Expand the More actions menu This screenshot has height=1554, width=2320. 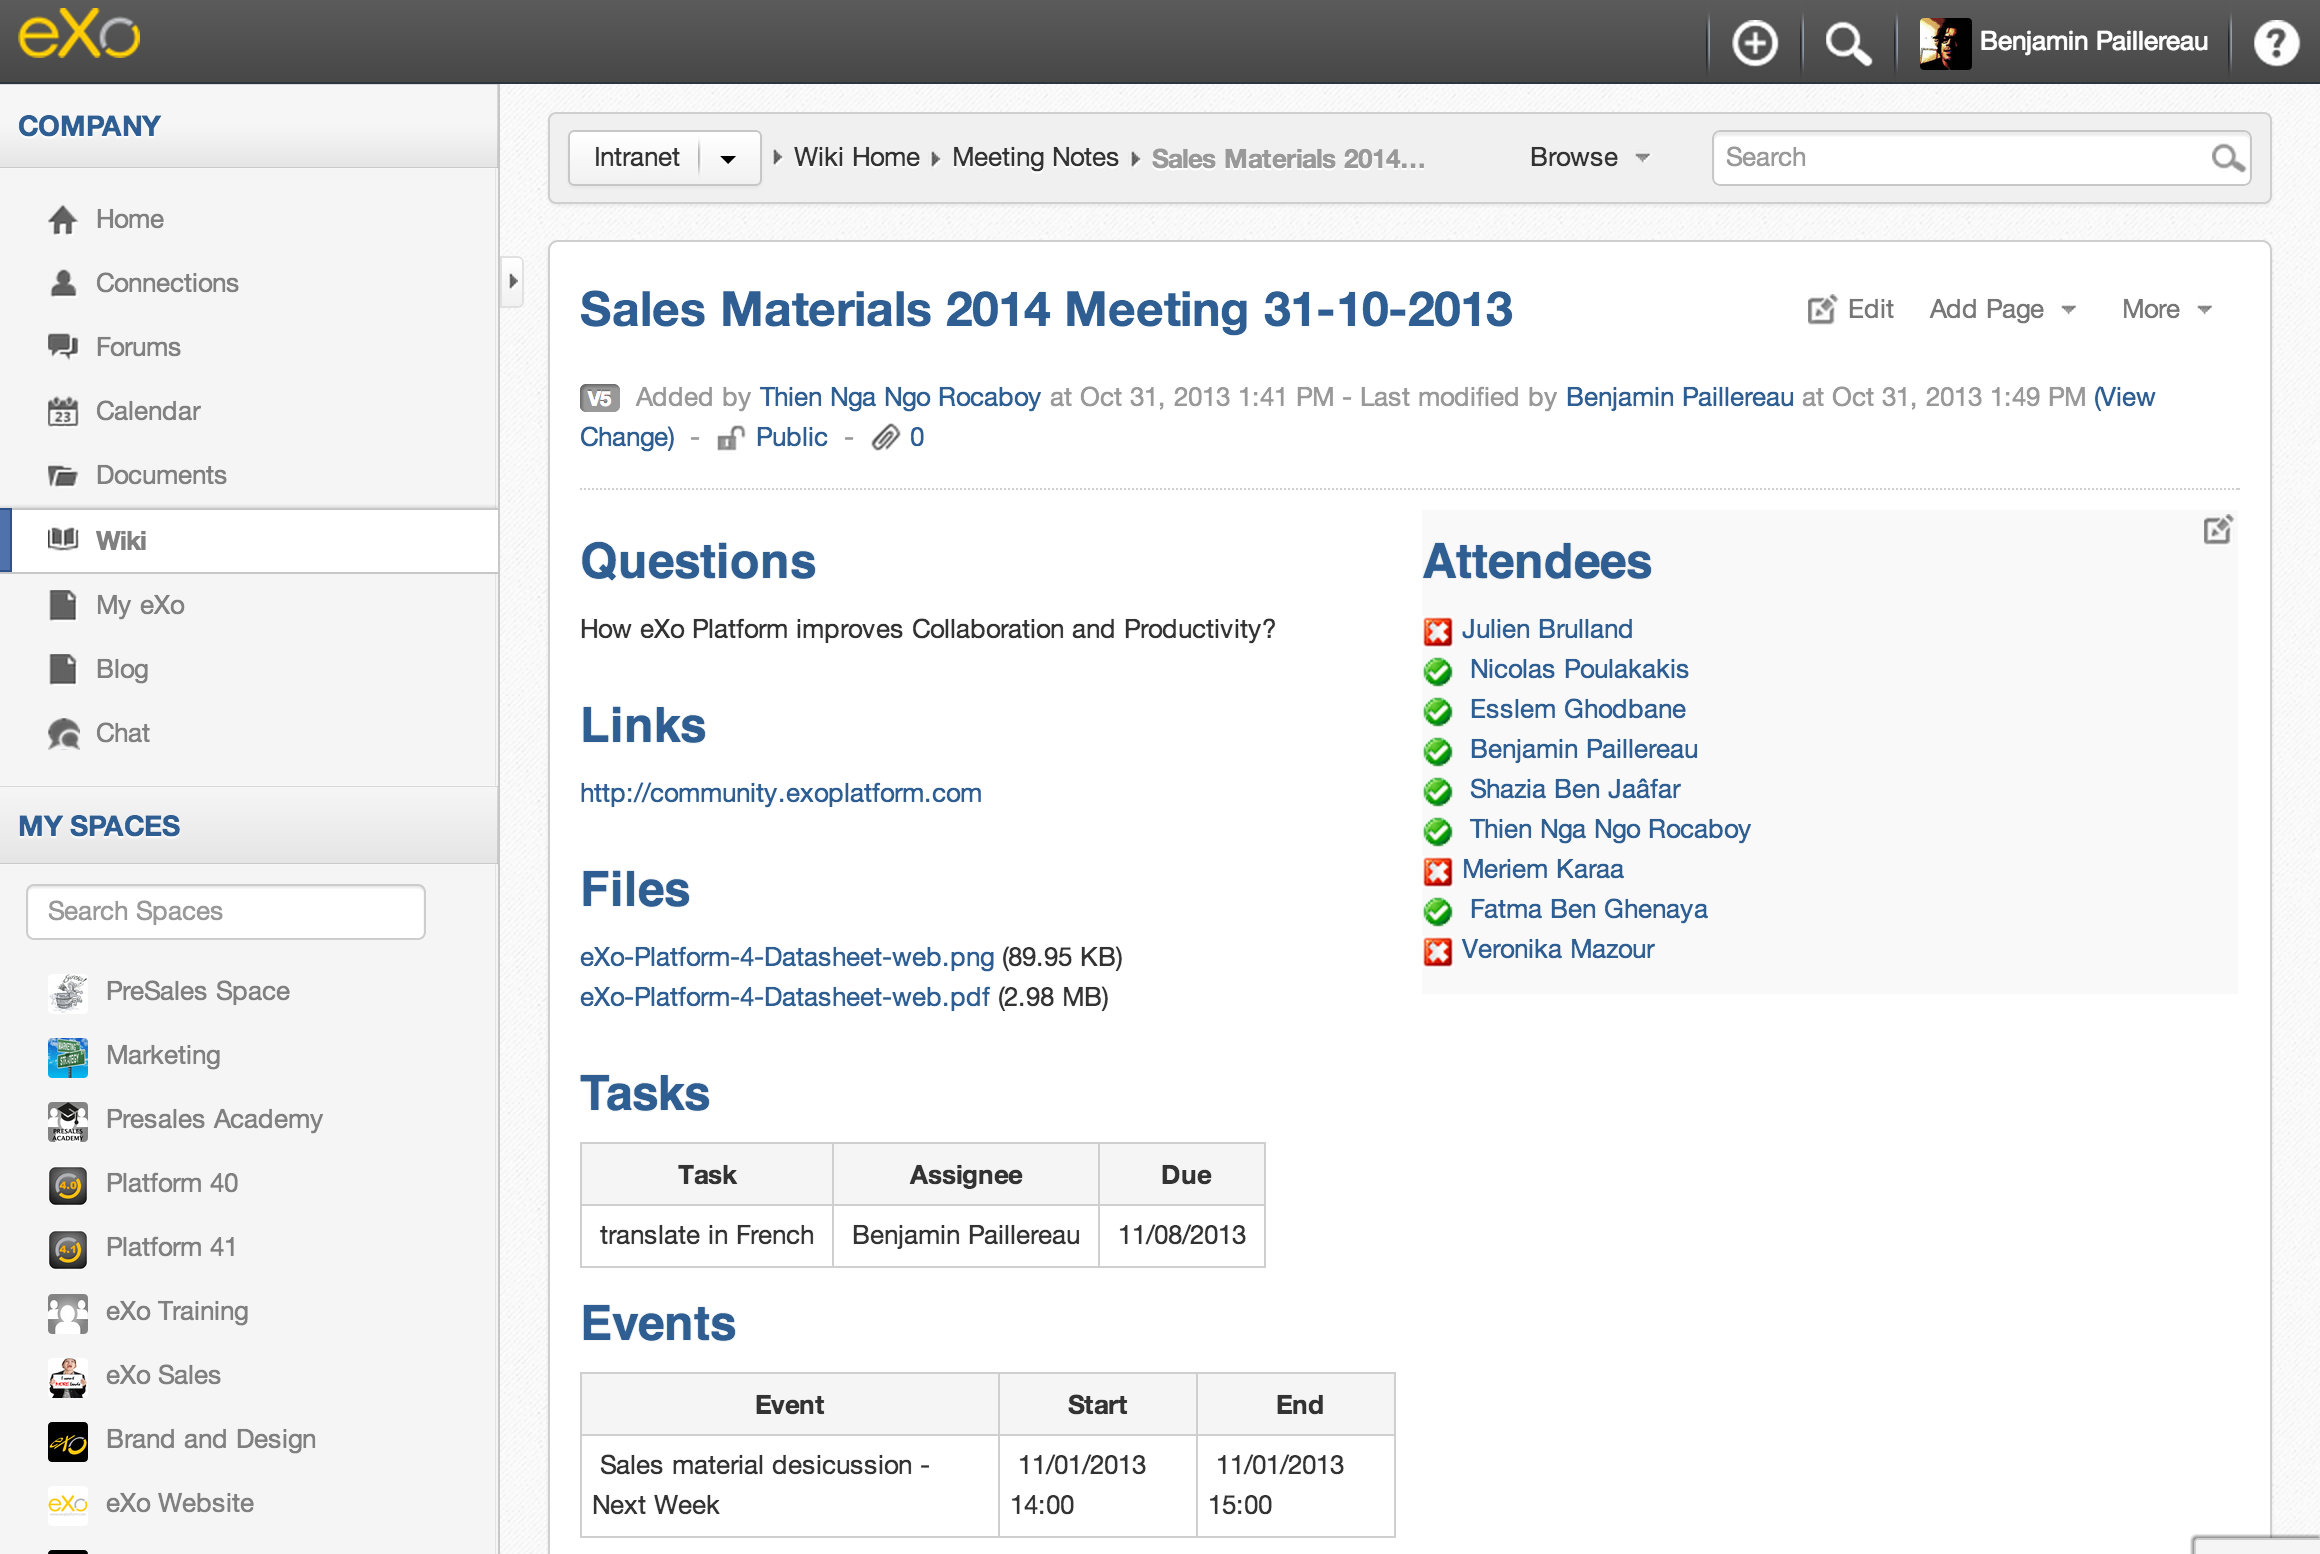[x=2166, y=310]
